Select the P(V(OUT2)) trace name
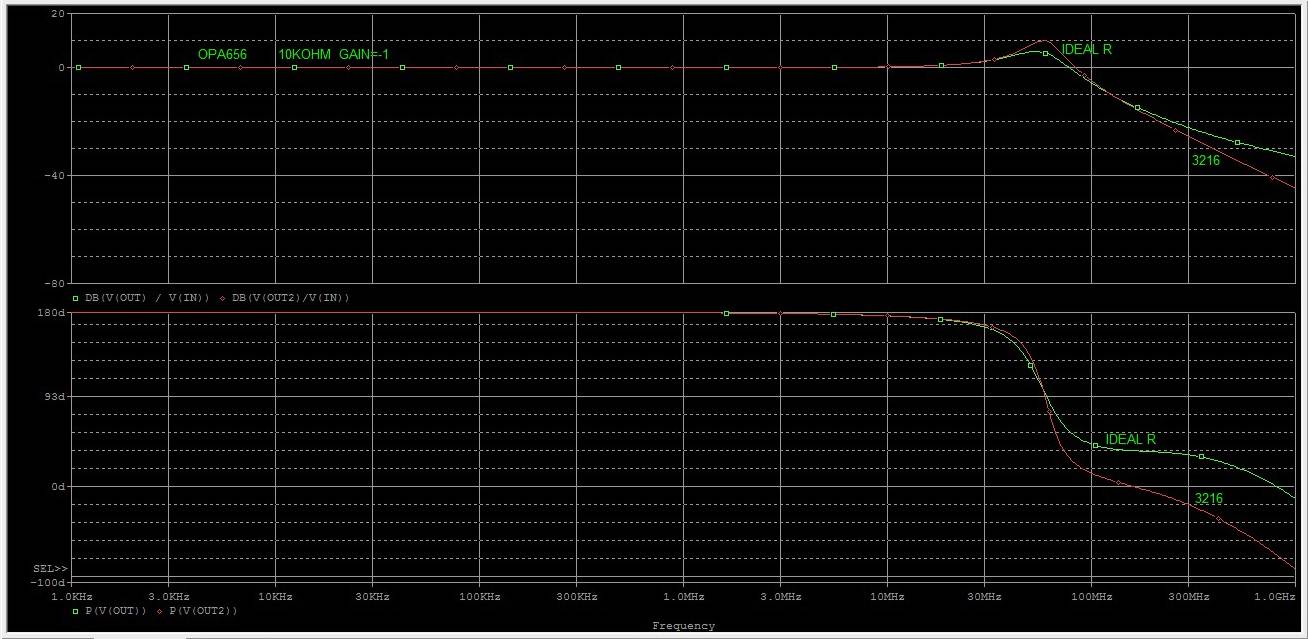Screen dimensions: 1308x639 click(x=203, y=610)
